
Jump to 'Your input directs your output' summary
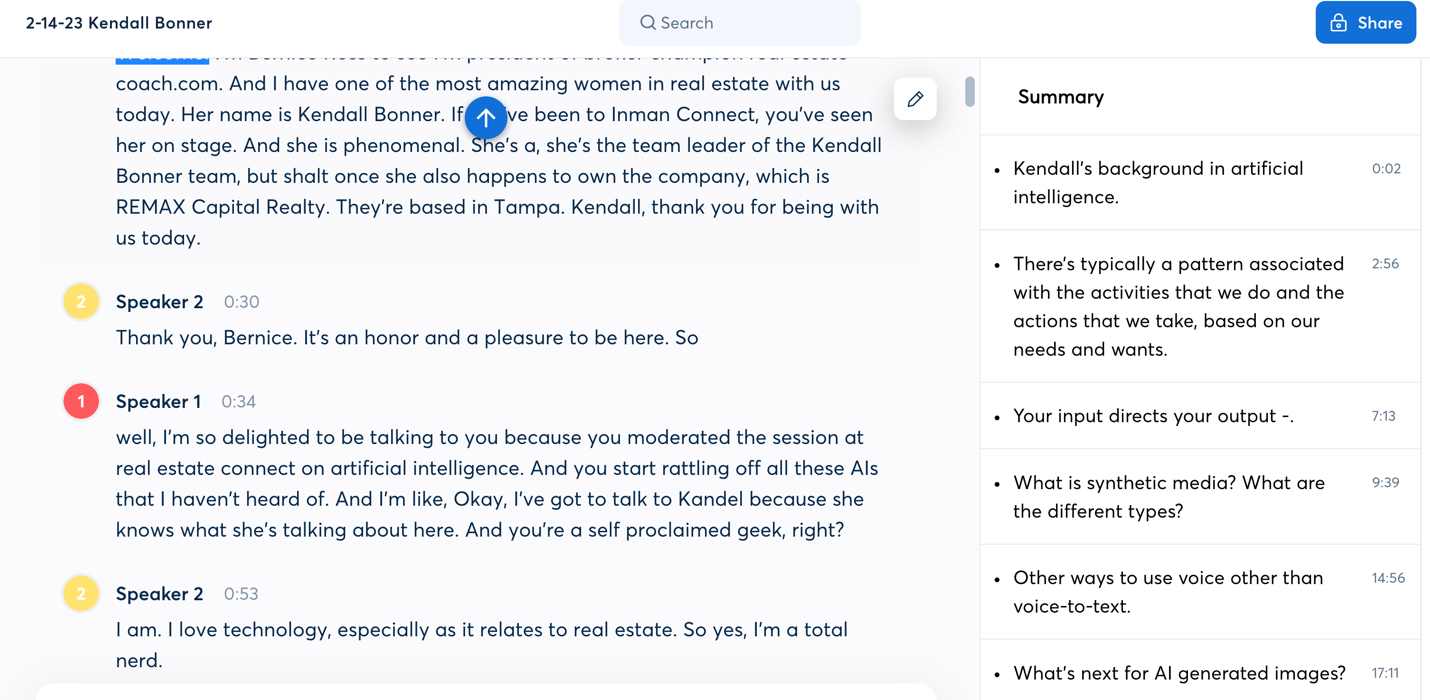pos(1152,416)
